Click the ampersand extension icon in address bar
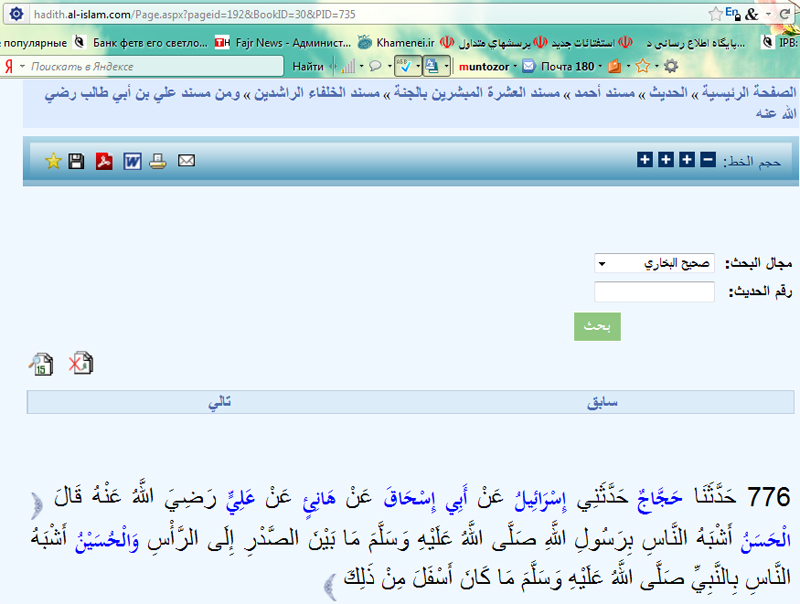 tap(752, 14)
